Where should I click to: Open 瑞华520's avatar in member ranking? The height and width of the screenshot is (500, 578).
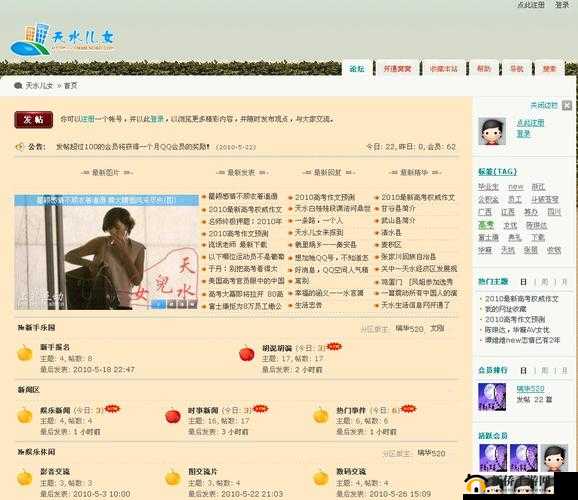coord(492,397)
